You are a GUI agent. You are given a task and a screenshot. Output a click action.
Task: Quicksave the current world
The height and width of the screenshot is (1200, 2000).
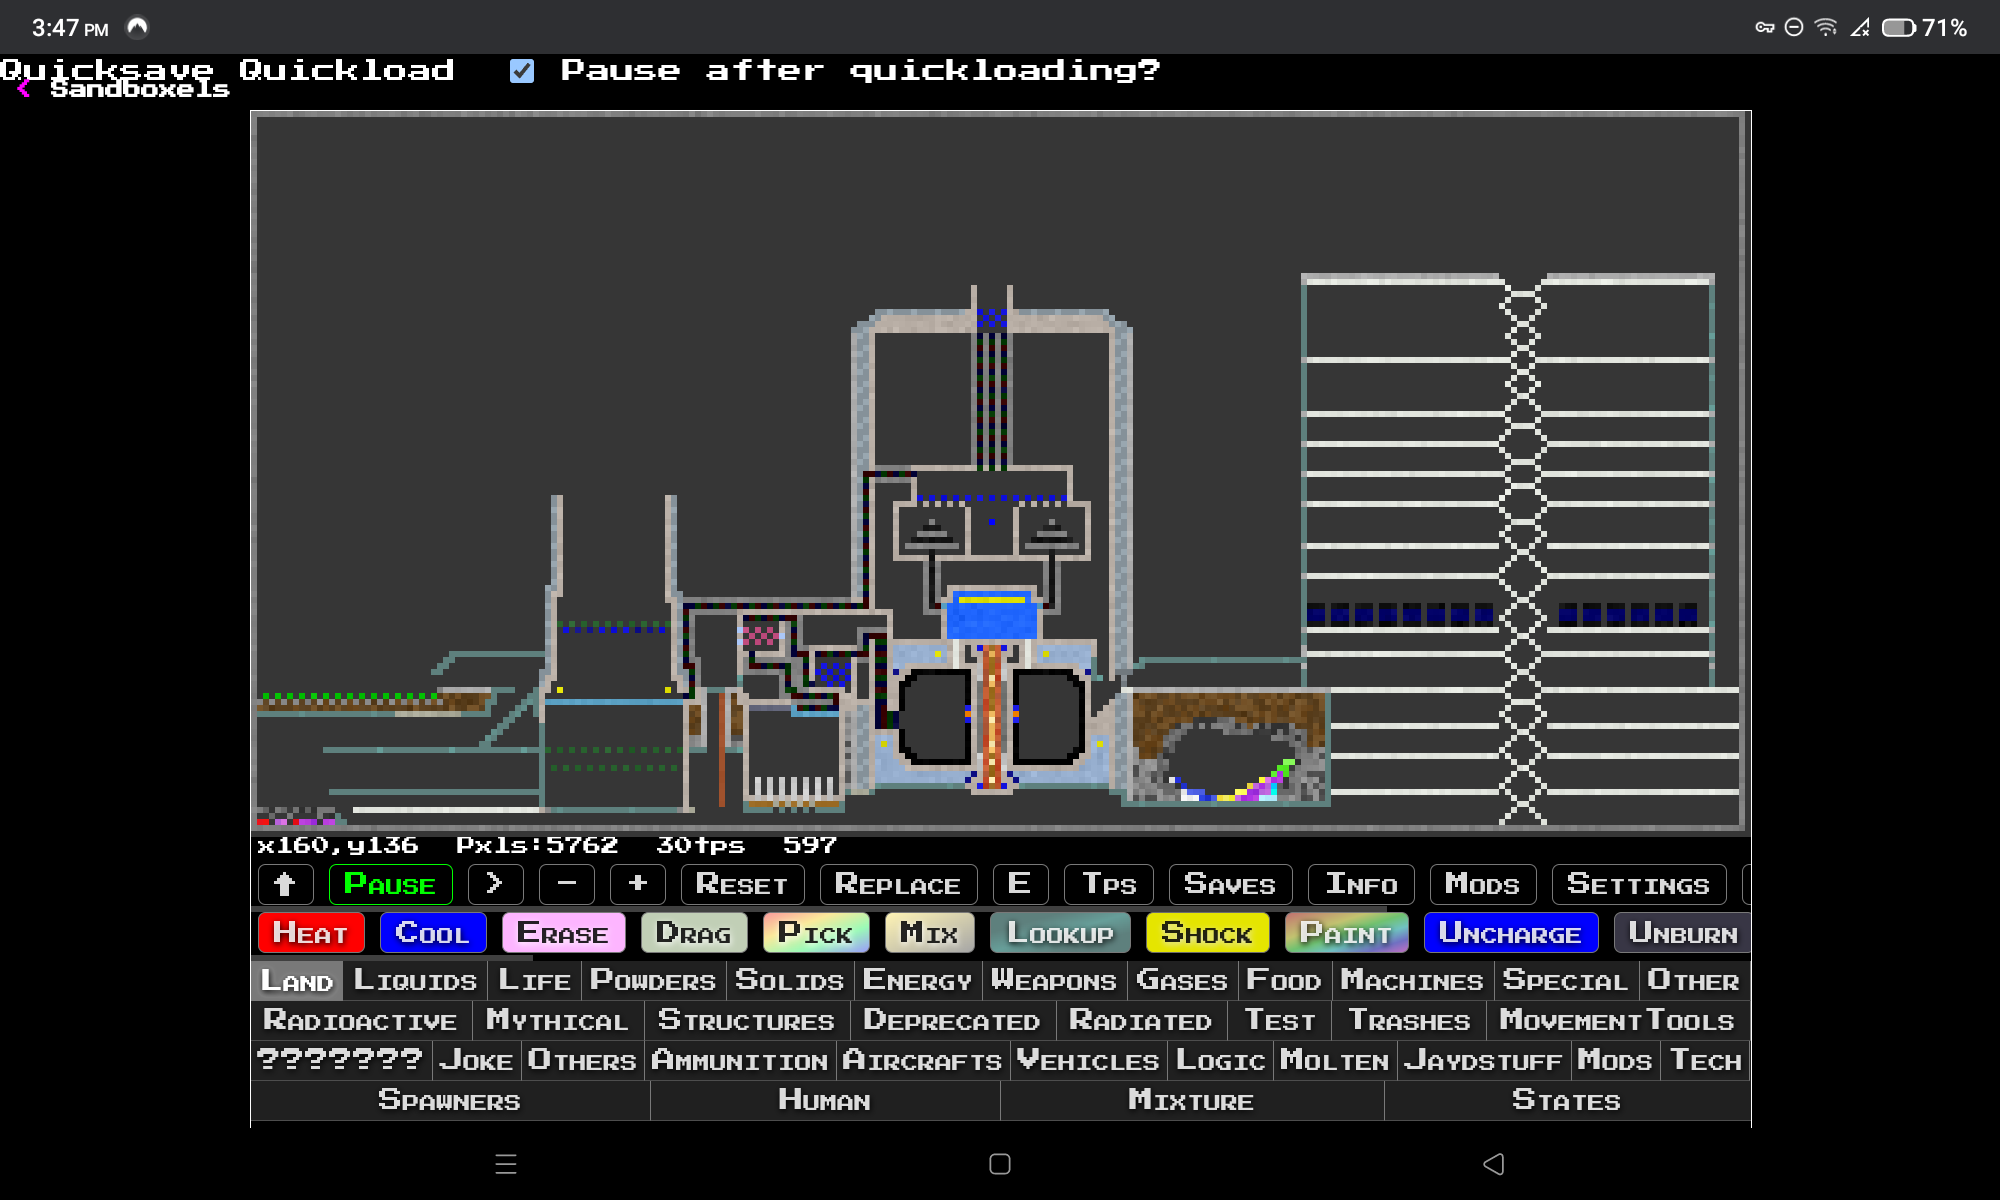(107, 70)
